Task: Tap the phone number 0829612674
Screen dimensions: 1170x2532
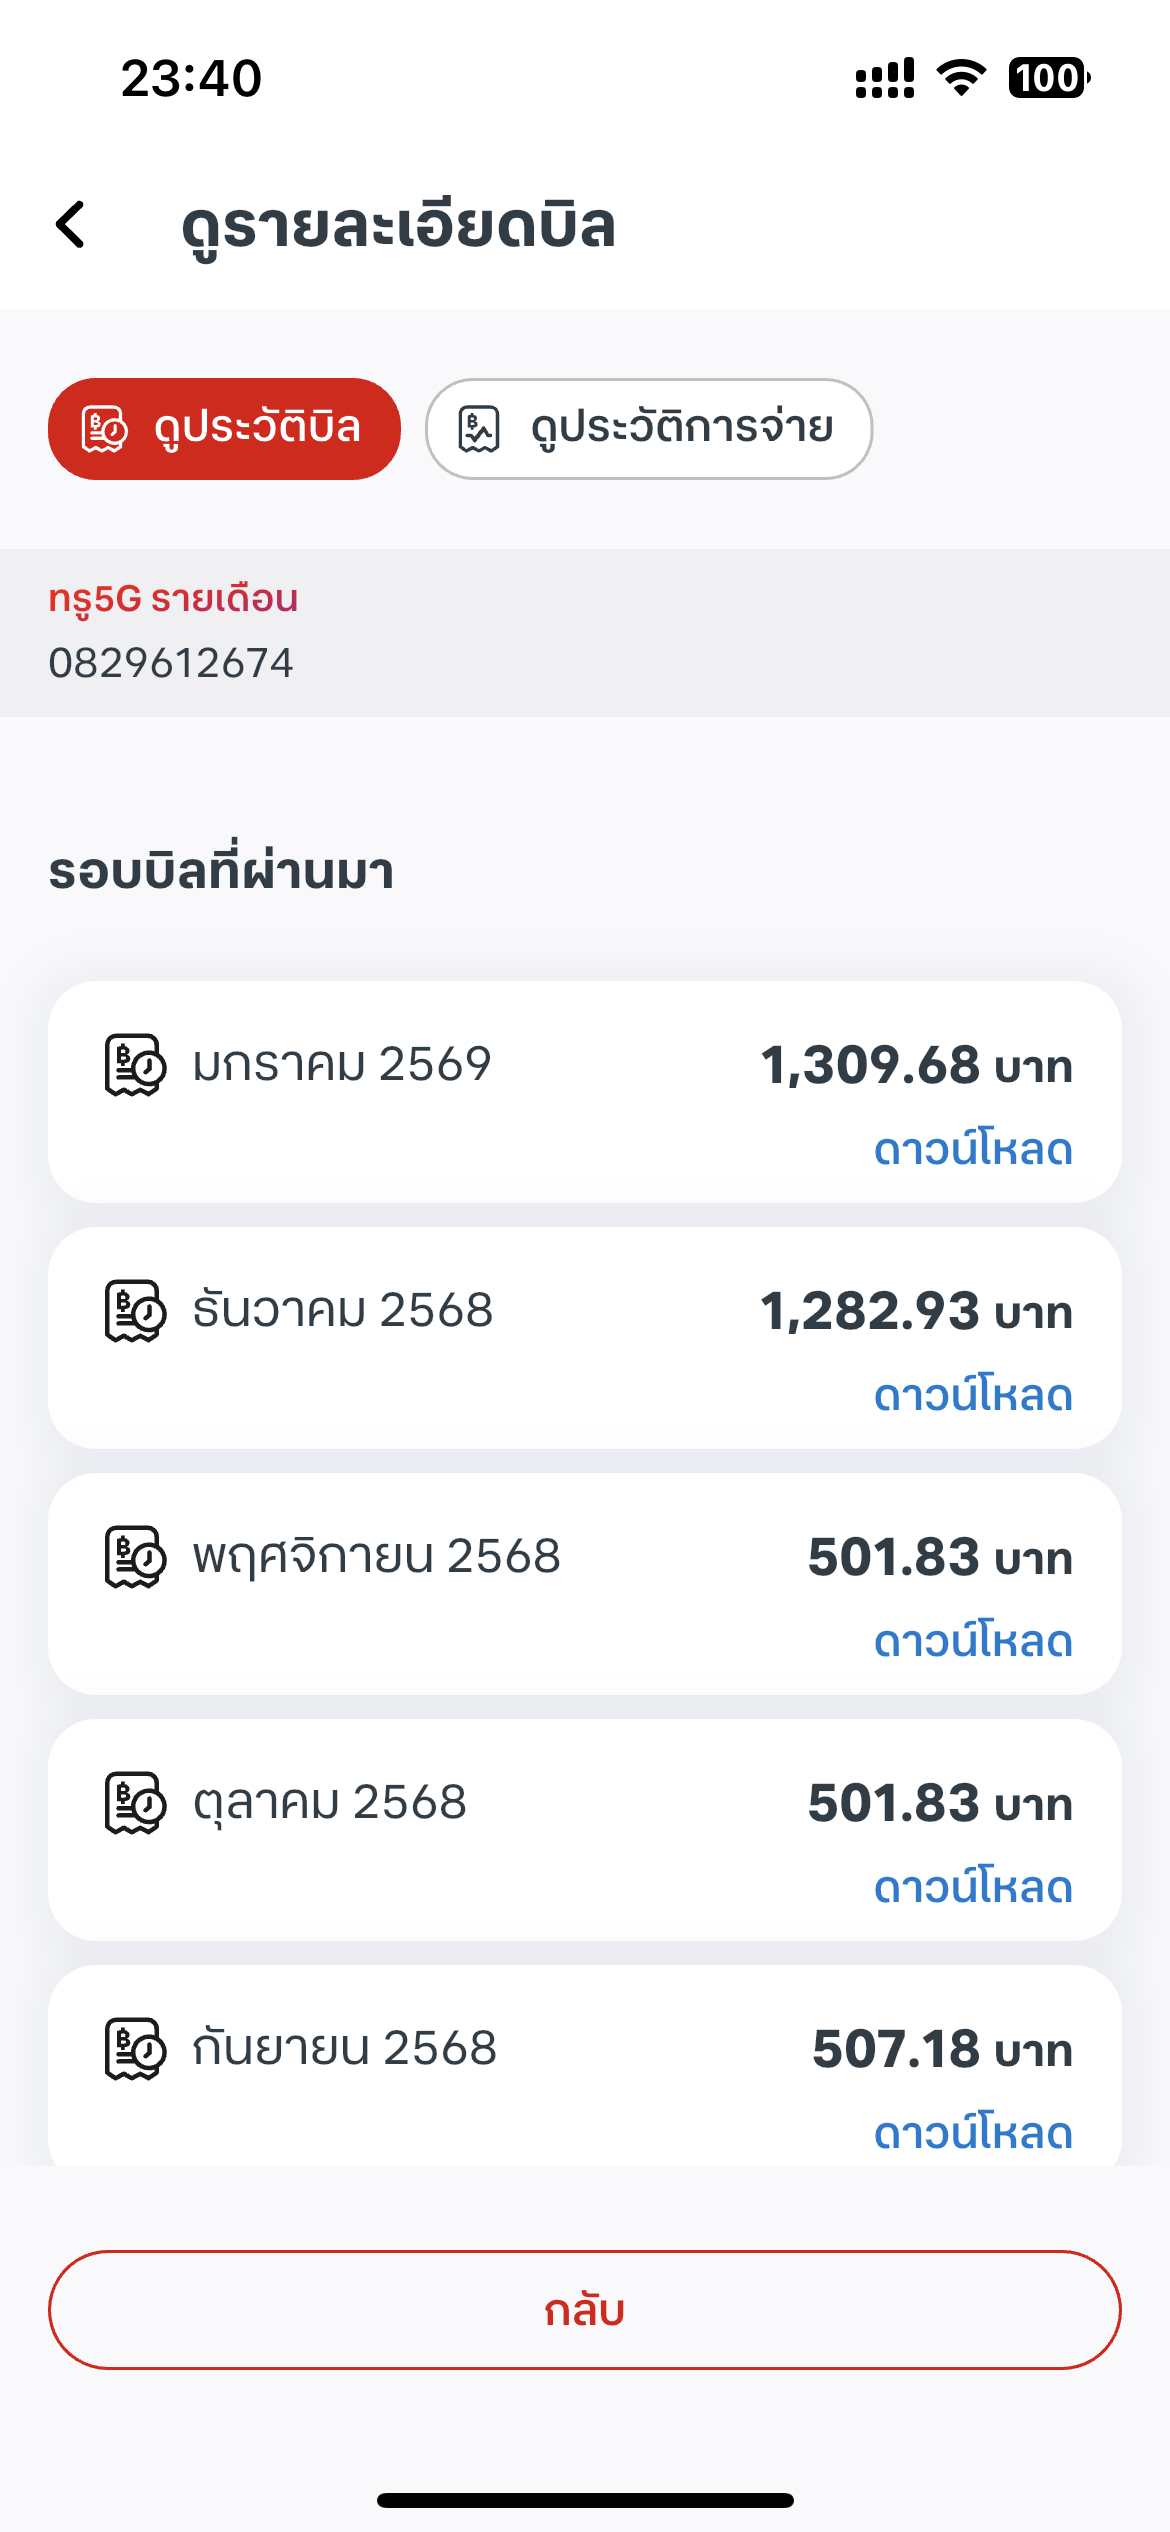Action: tap(171, 663)
